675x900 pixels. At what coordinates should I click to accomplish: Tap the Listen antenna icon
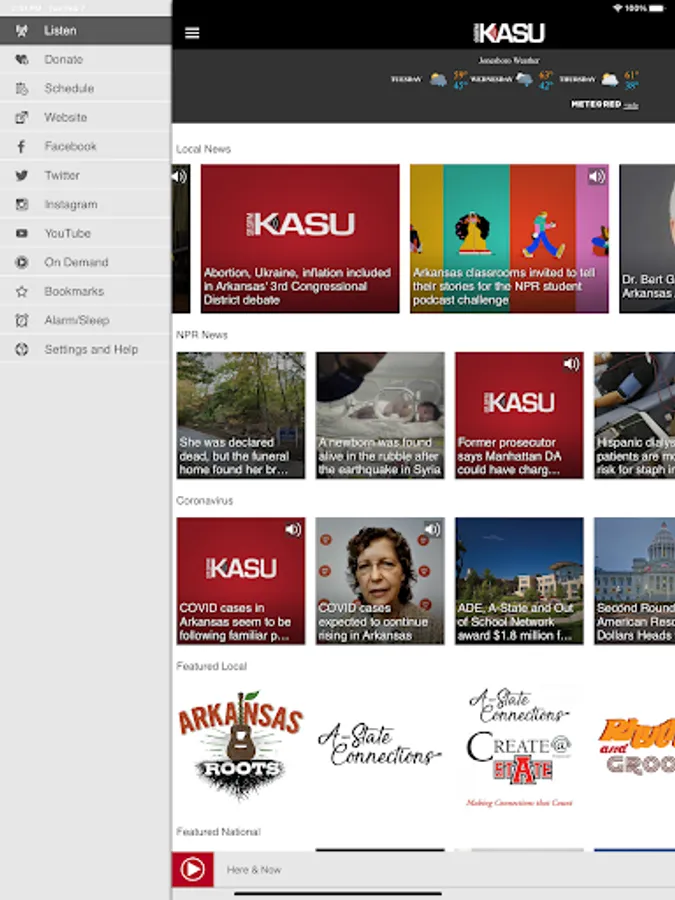point(22,30)
